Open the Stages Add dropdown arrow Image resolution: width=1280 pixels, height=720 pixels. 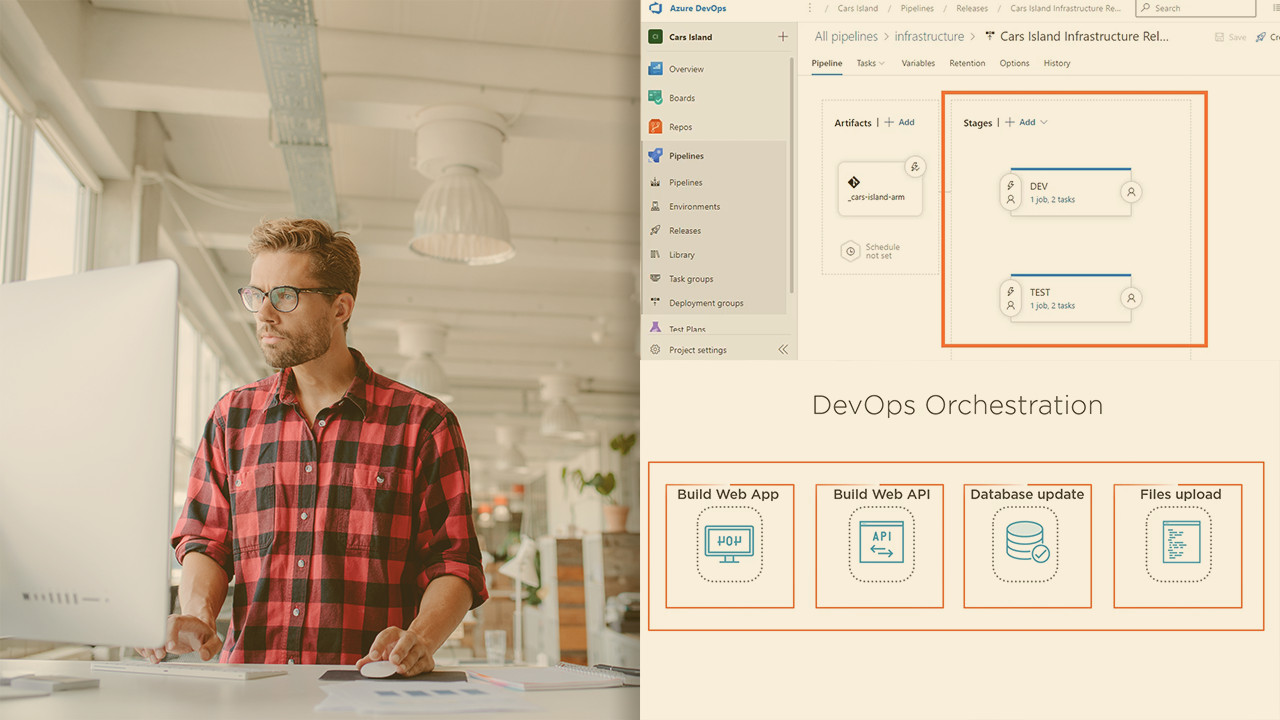1044,123
